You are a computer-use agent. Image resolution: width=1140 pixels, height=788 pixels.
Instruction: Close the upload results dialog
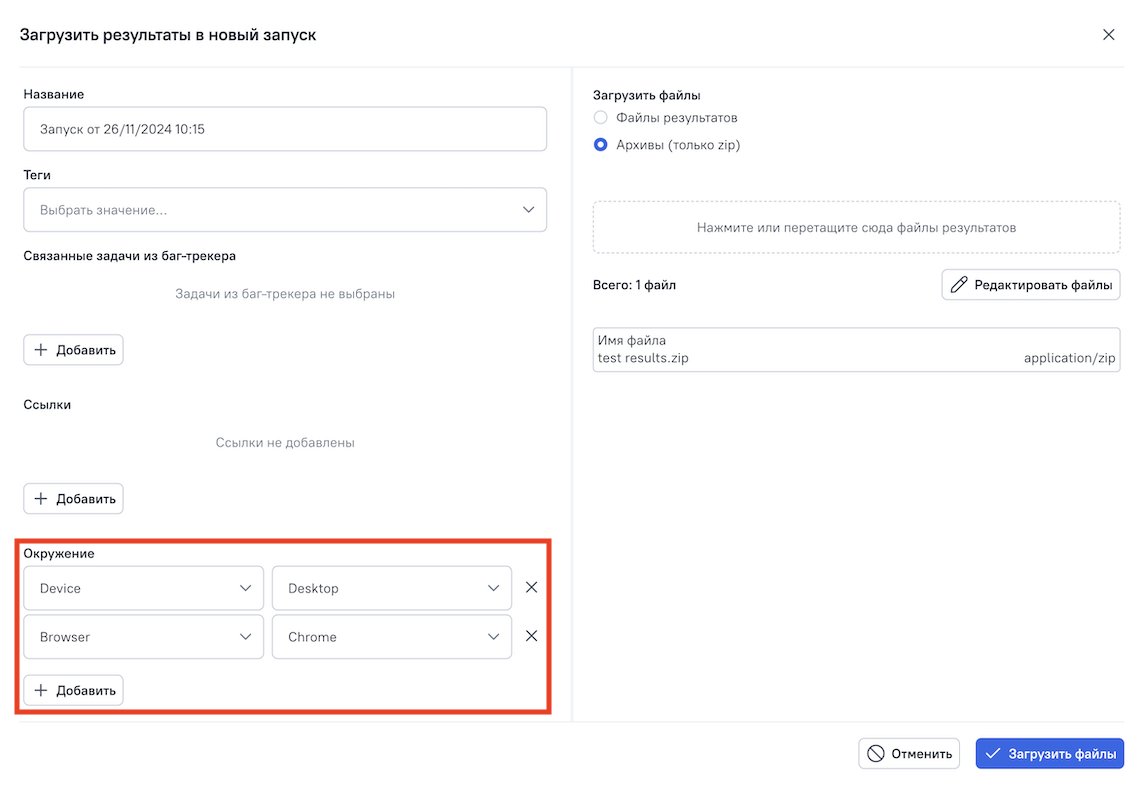[1108, 35]
